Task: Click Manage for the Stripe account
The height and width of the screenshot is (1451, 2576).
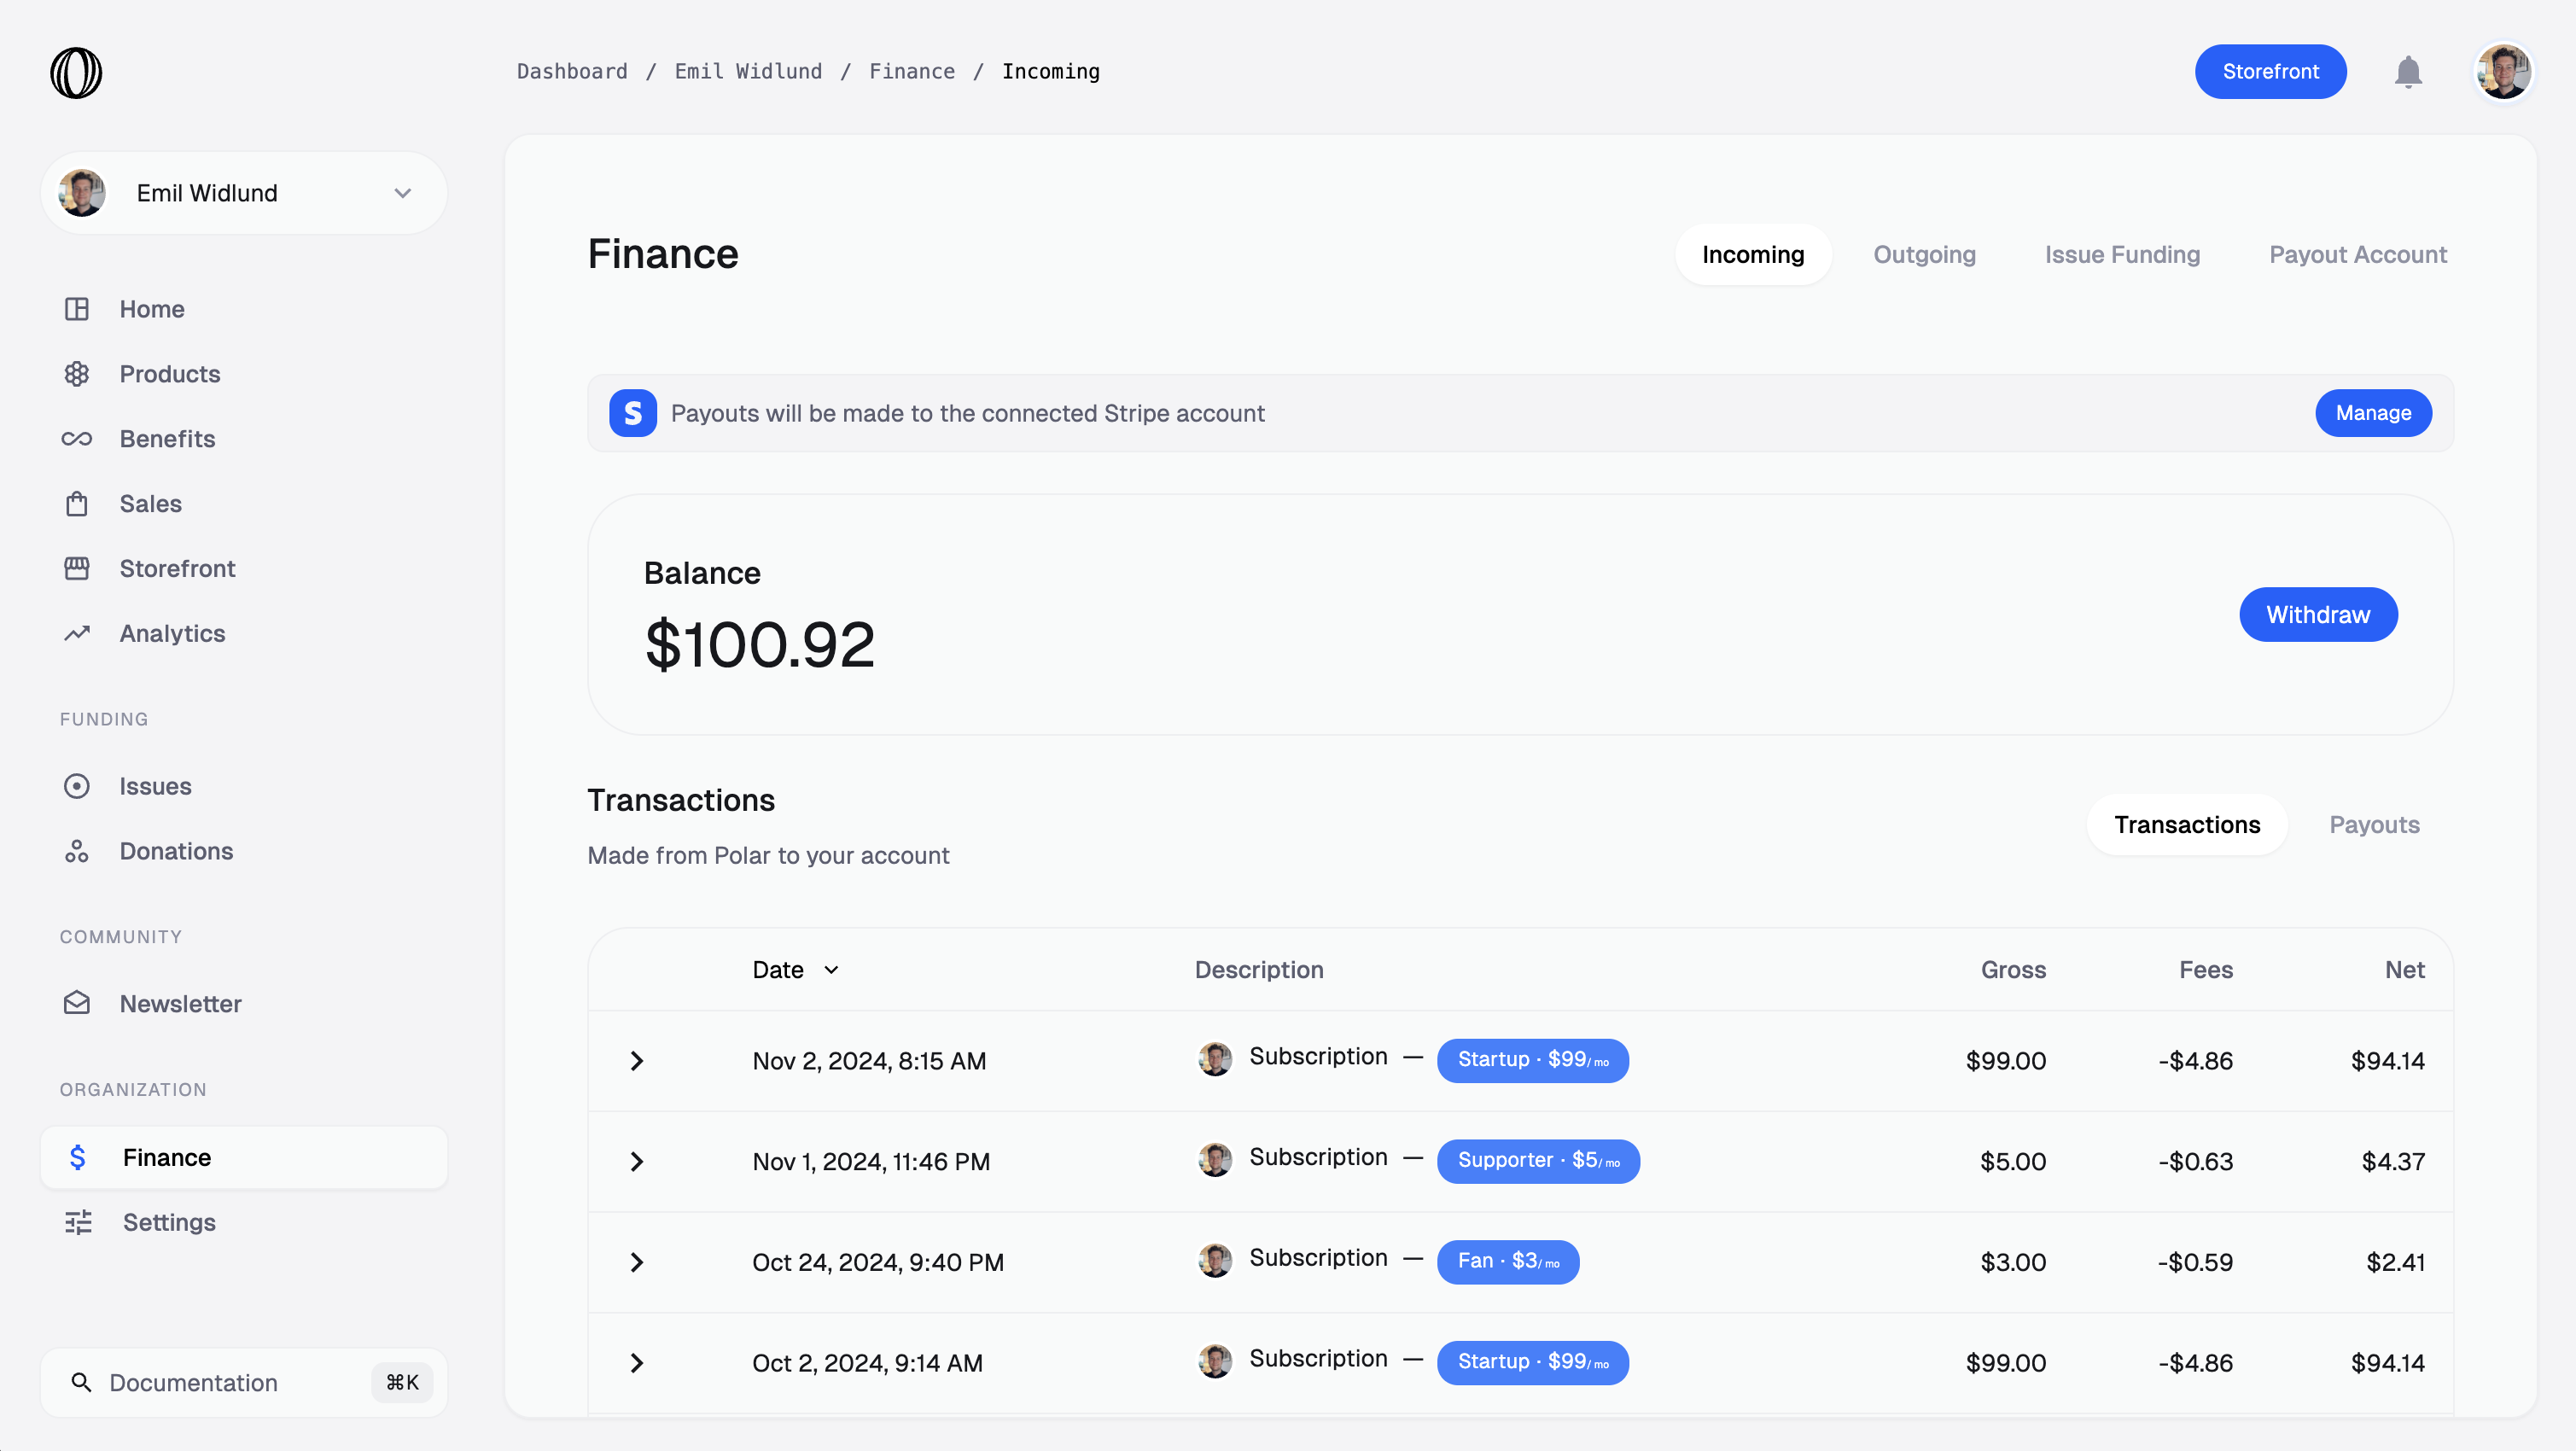Action: coord(2373,412)
